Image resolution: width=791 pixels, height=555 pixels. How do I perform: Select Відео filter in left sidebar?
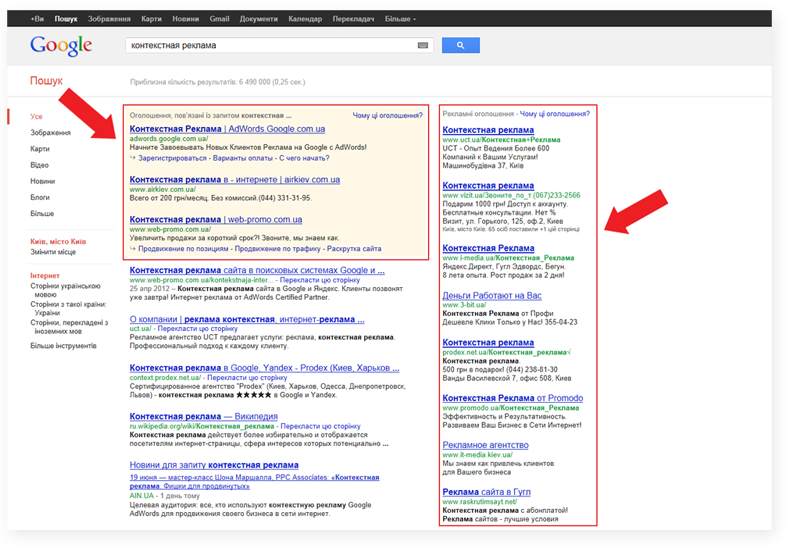39,165
